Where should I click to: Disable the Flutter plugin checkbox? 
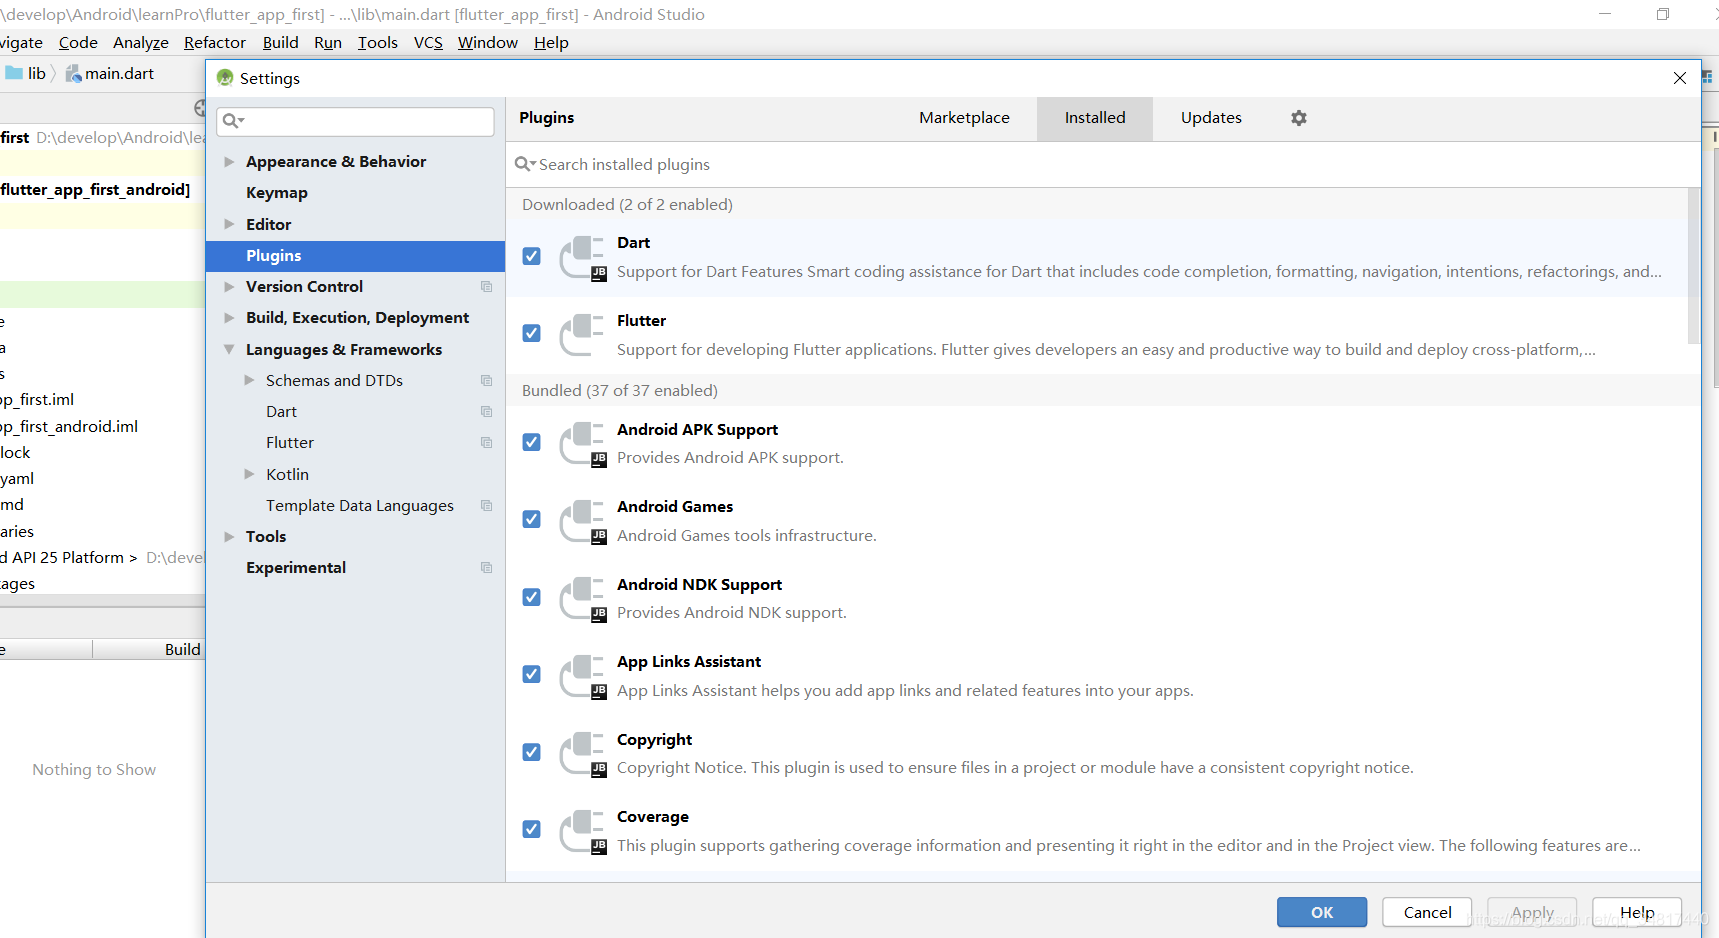532,333
